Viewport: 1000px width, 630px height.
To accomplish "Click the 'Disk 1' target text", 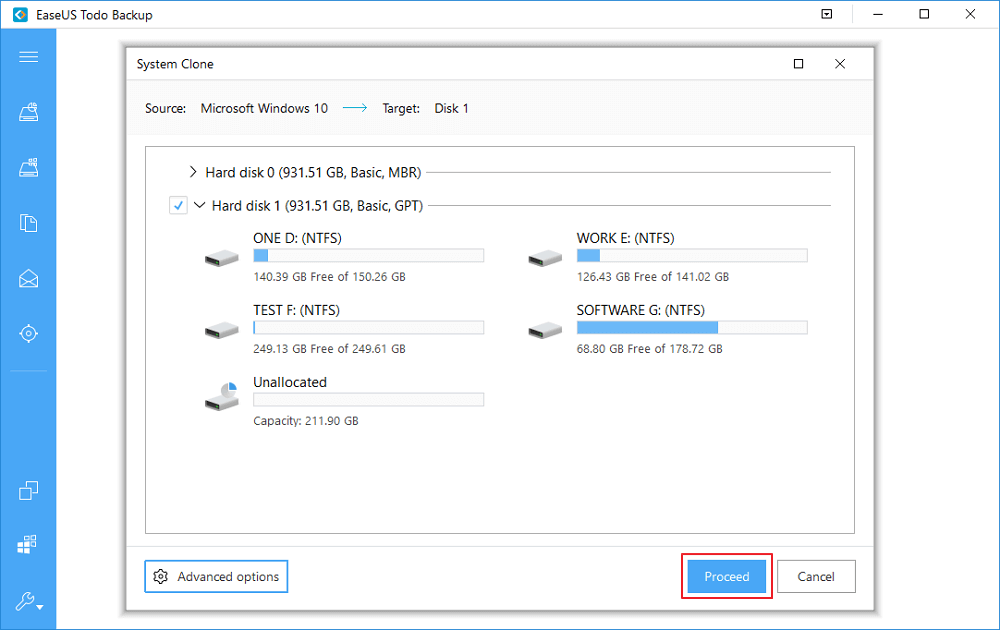I will coord(452,108).
